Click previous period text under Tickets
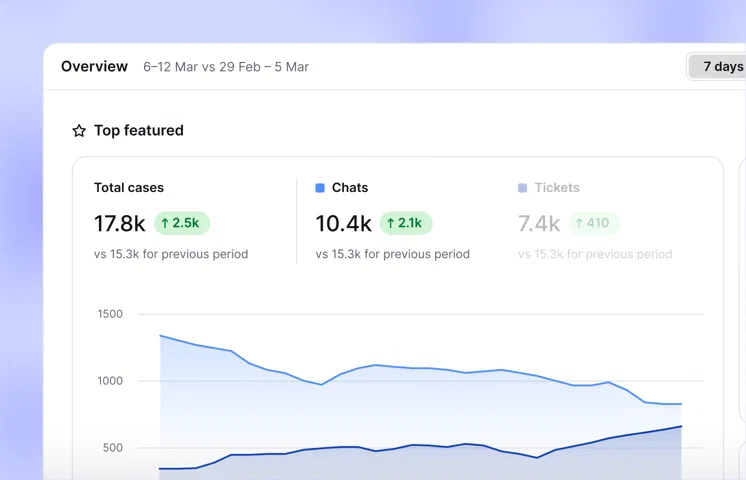 coord(595,254)
